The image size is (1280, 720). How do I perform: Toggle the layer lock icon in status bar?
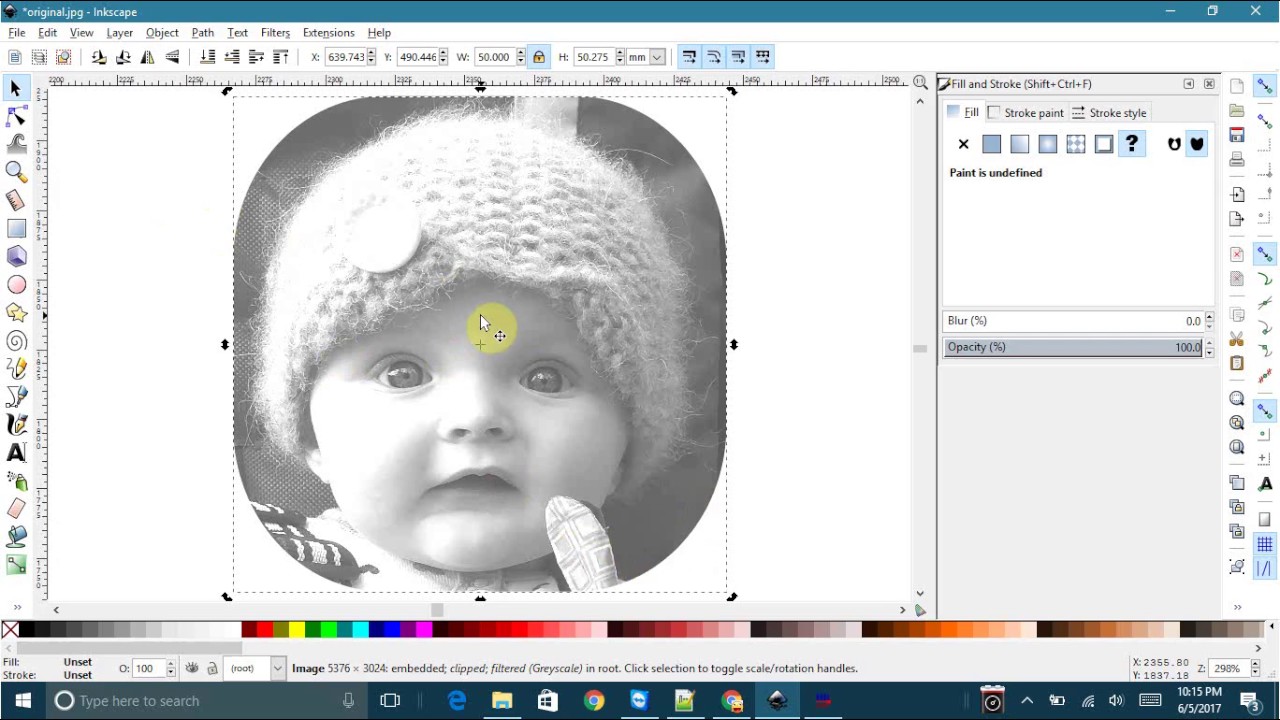pyautogui.click(x=212, y=668)
